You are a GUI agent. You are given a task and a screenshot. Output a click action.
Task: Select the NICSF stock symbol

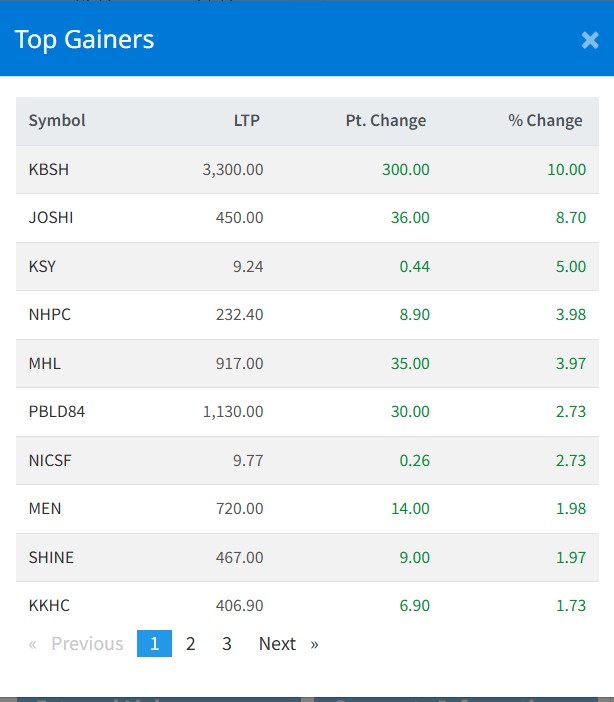(x=50, y=460)
